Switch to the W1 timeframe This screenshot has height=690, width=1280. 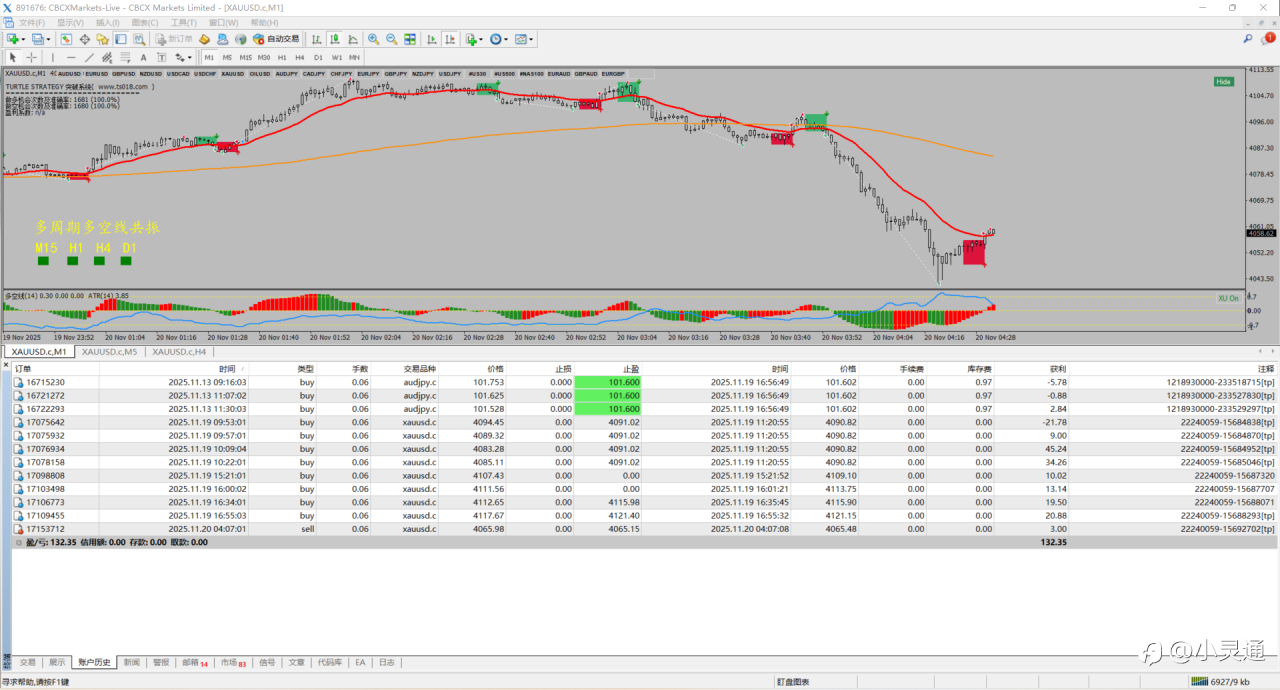pos(336,57)
